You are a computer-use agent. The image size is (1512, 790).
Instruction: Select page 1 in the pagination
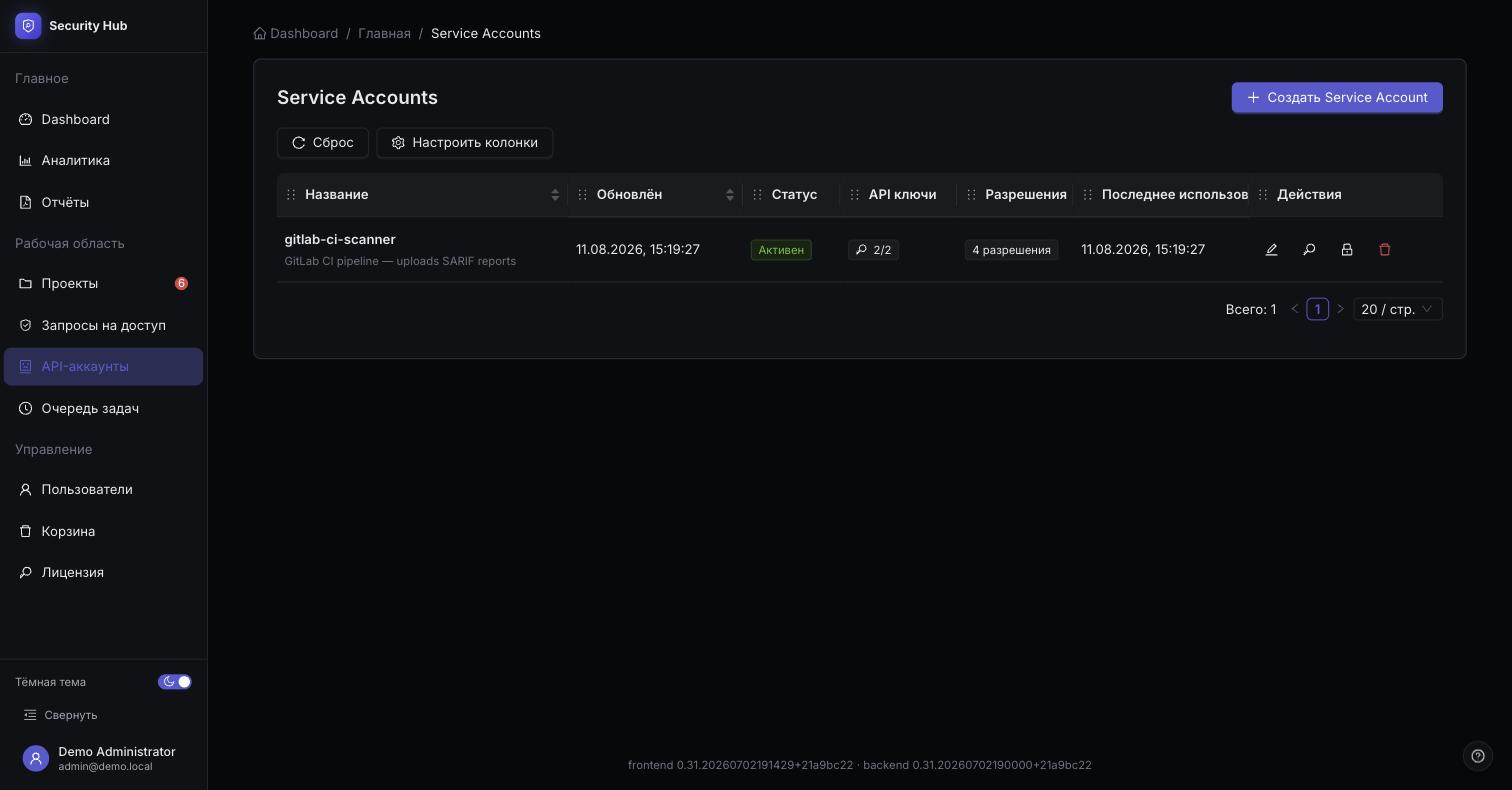(1317, 309)
